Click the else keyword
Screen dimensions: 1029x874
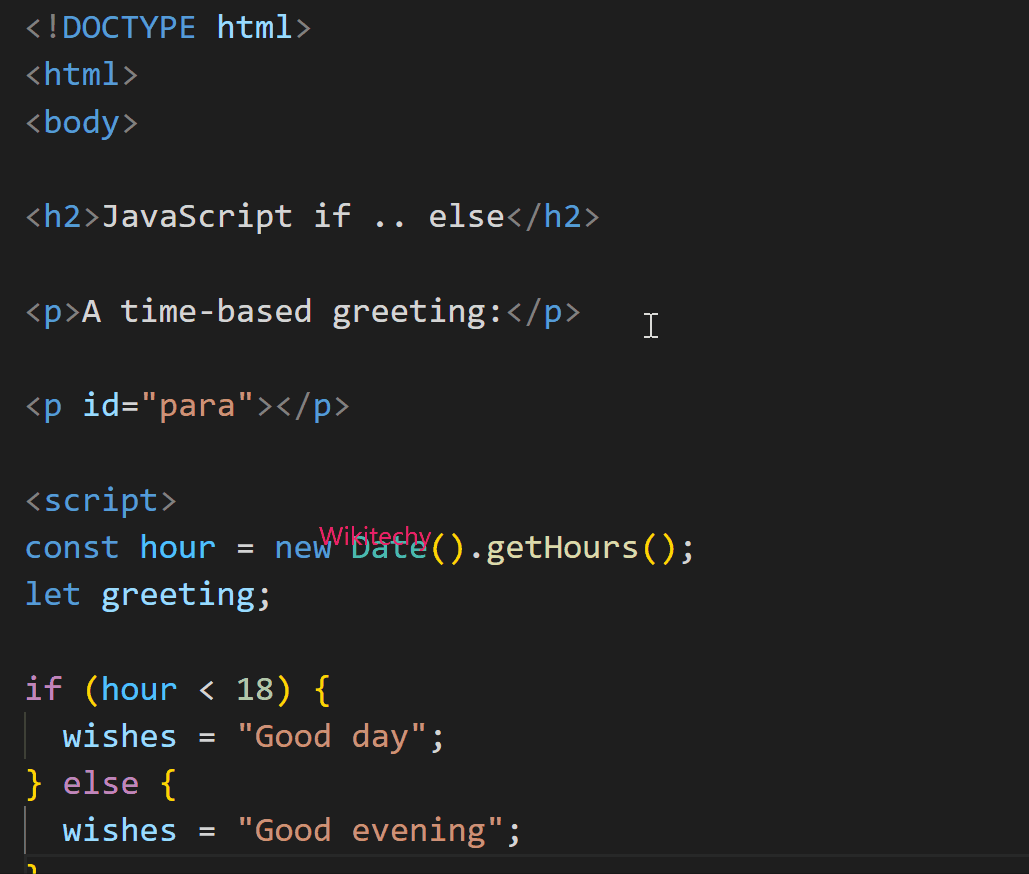(100, 782)
